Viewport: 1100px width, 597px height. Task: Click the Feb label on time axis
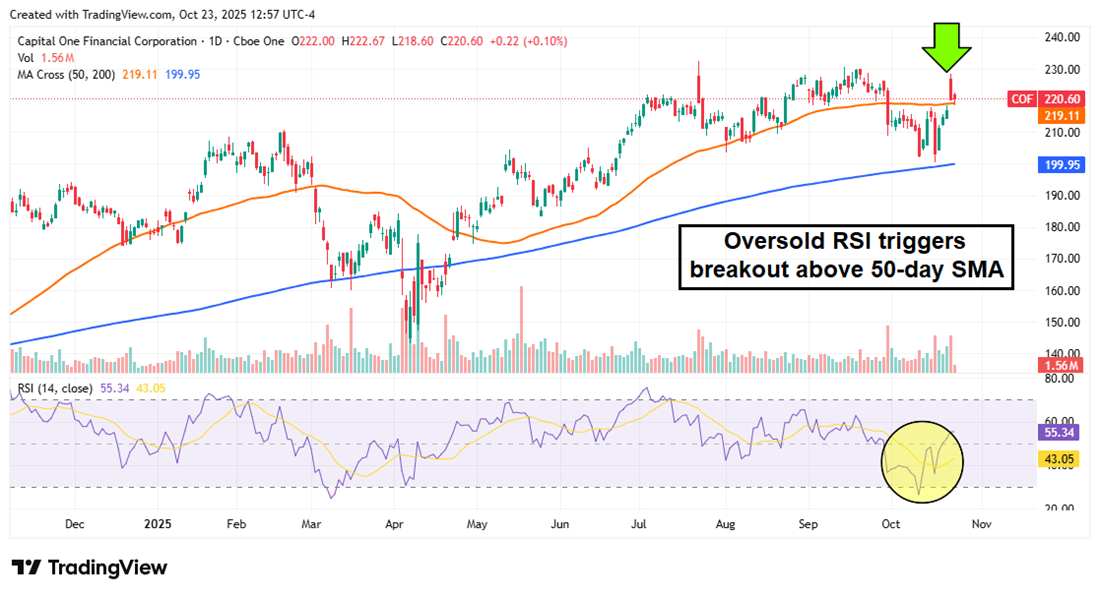[236, 524]
